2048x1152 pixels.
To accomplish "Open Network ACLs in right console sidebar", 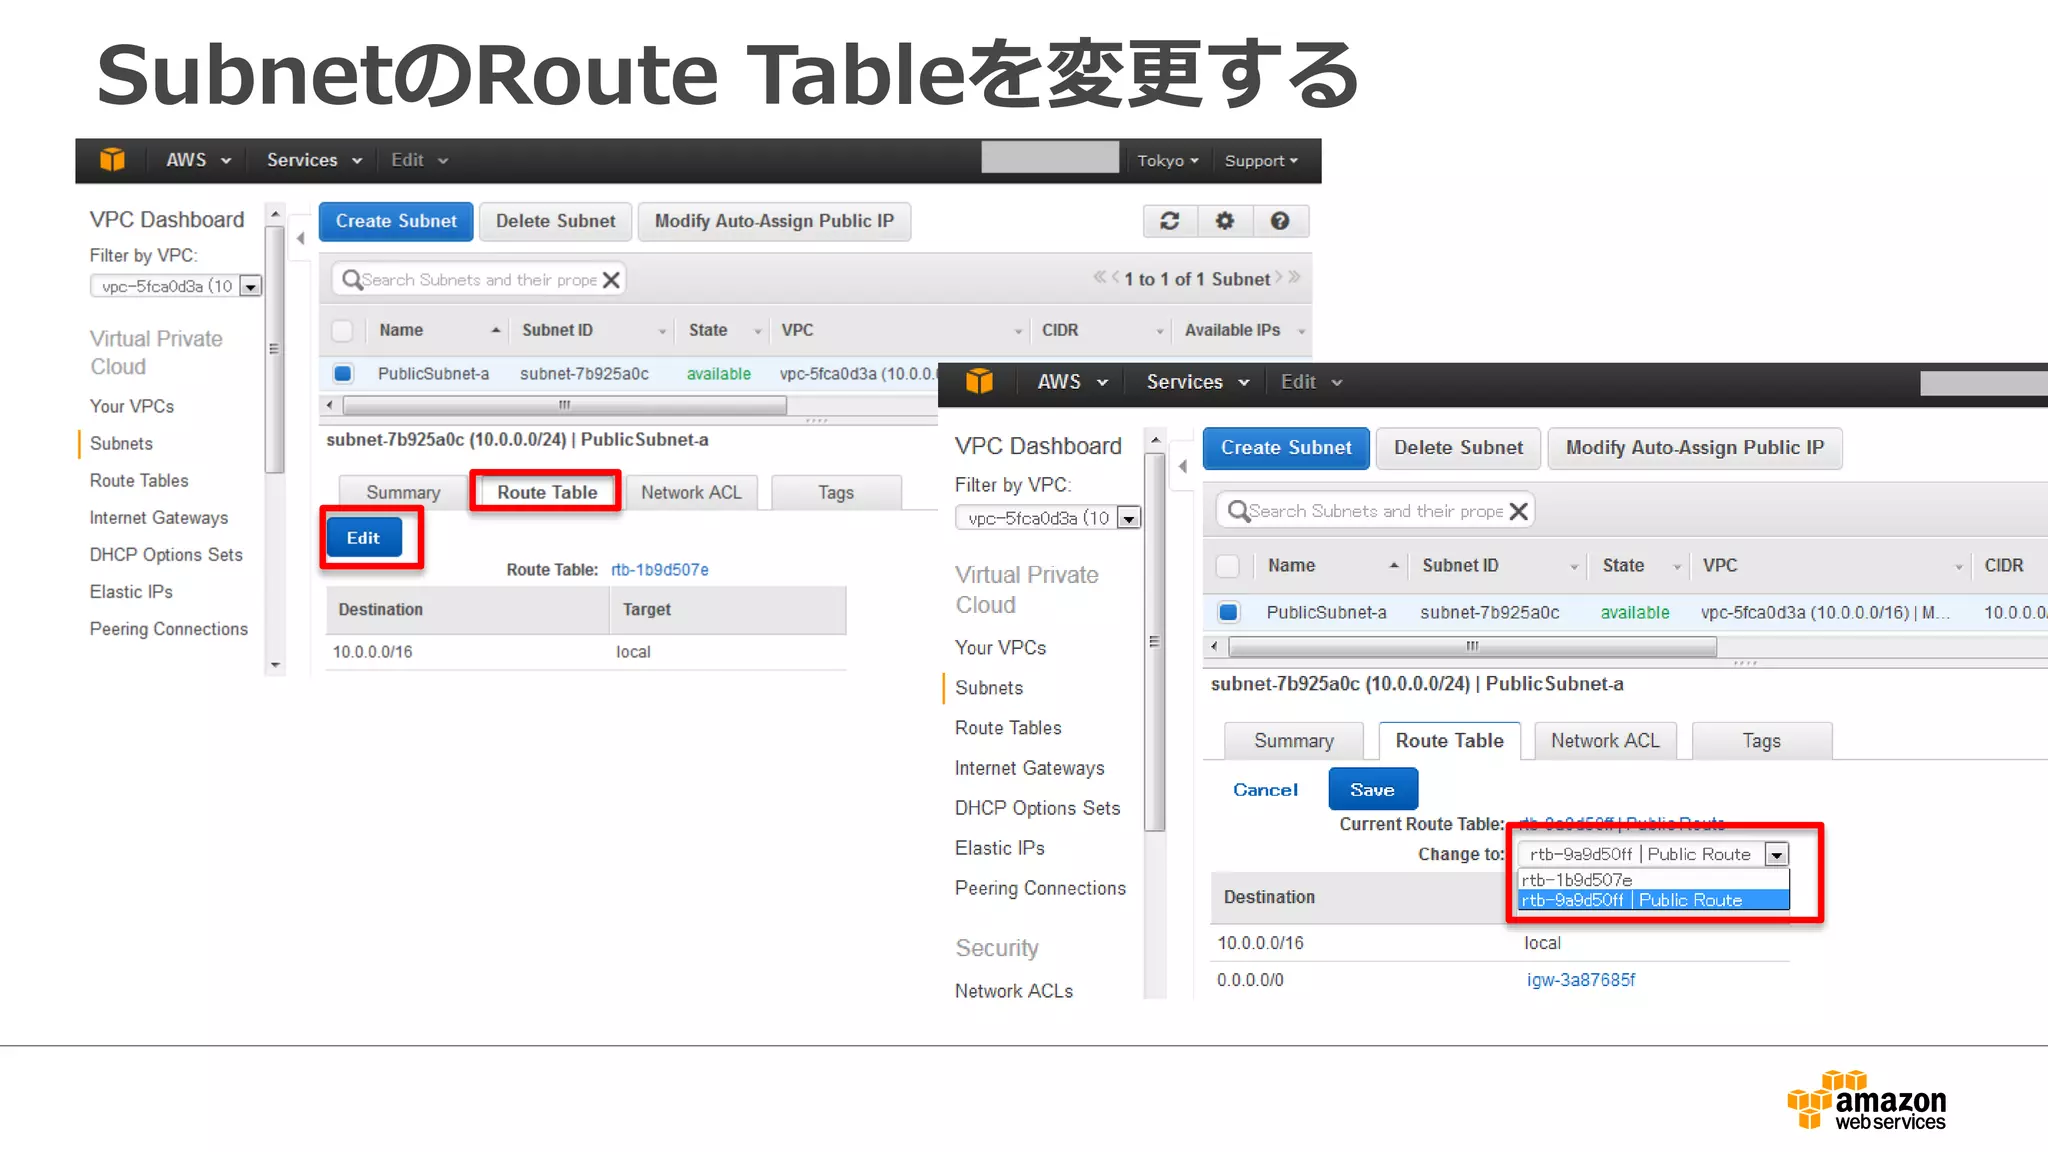I will [x=1014, y=991].
